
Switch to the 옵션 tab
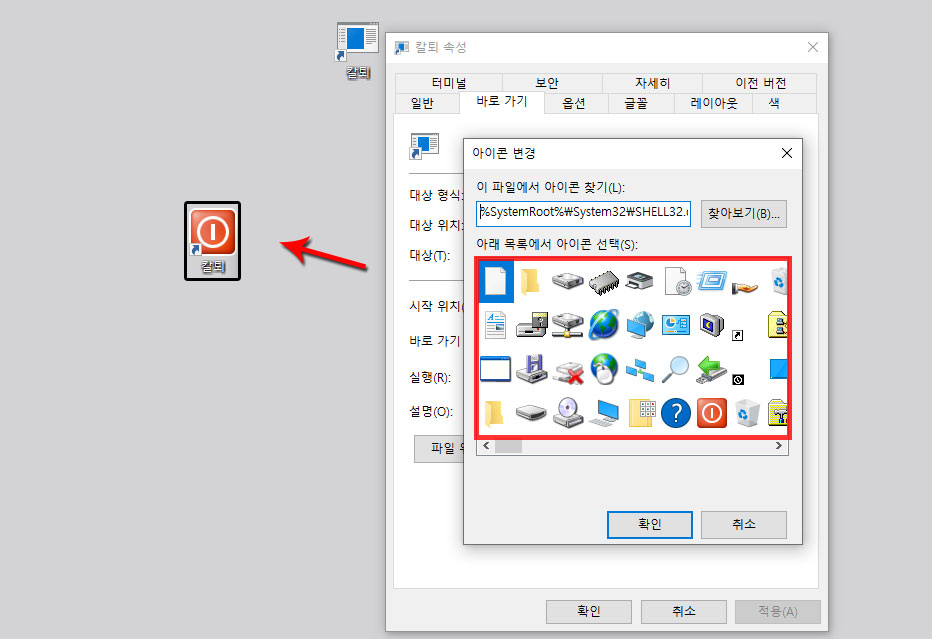pos(575,103)
